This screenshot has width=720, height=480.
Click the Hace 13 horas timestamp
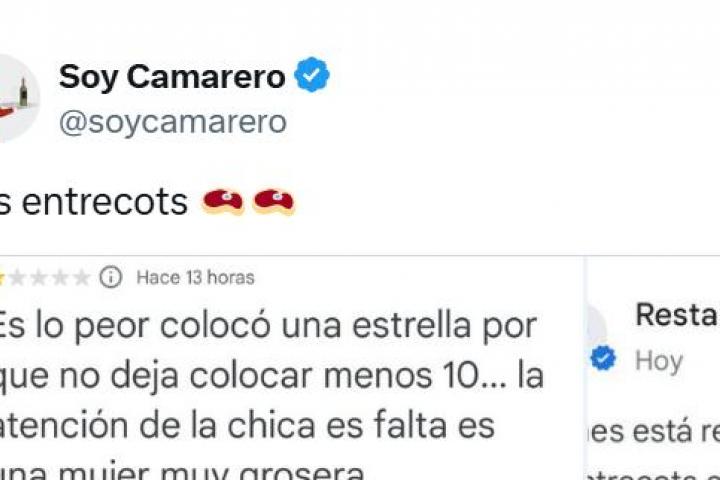click(x=195, y=277)
